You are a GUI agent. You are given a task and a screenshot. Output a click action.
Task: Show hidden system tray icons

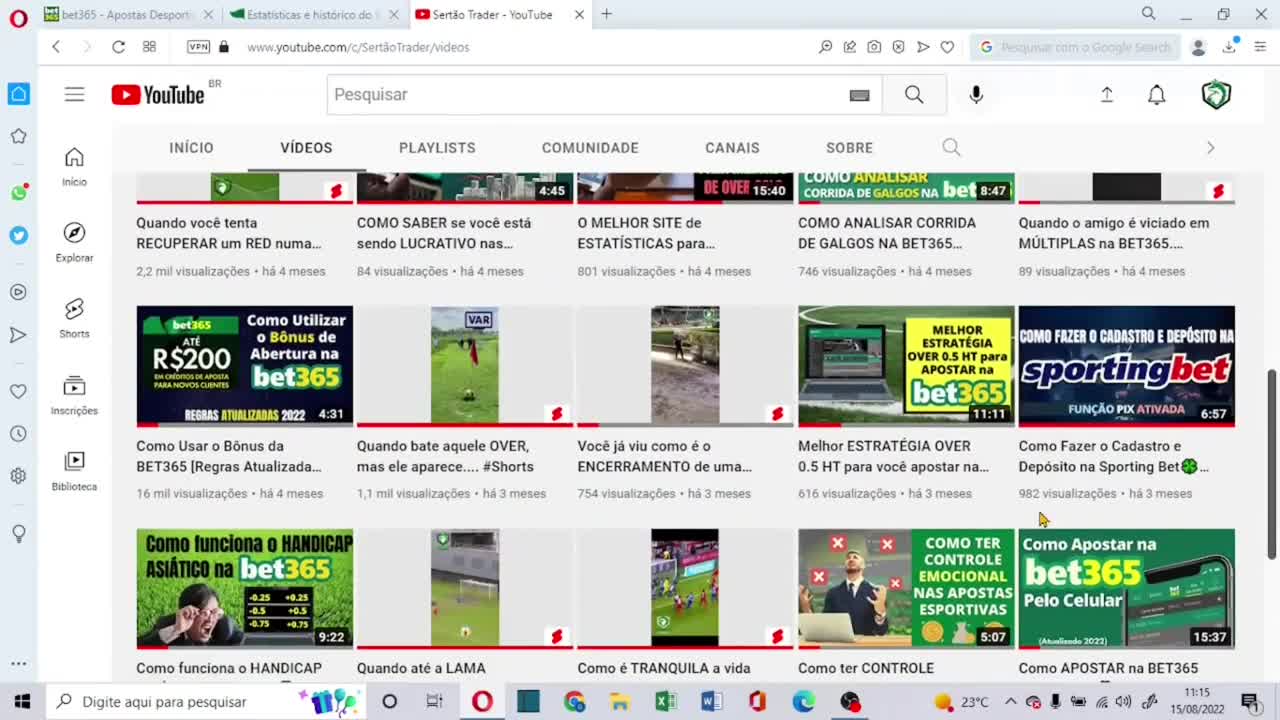1010,702
